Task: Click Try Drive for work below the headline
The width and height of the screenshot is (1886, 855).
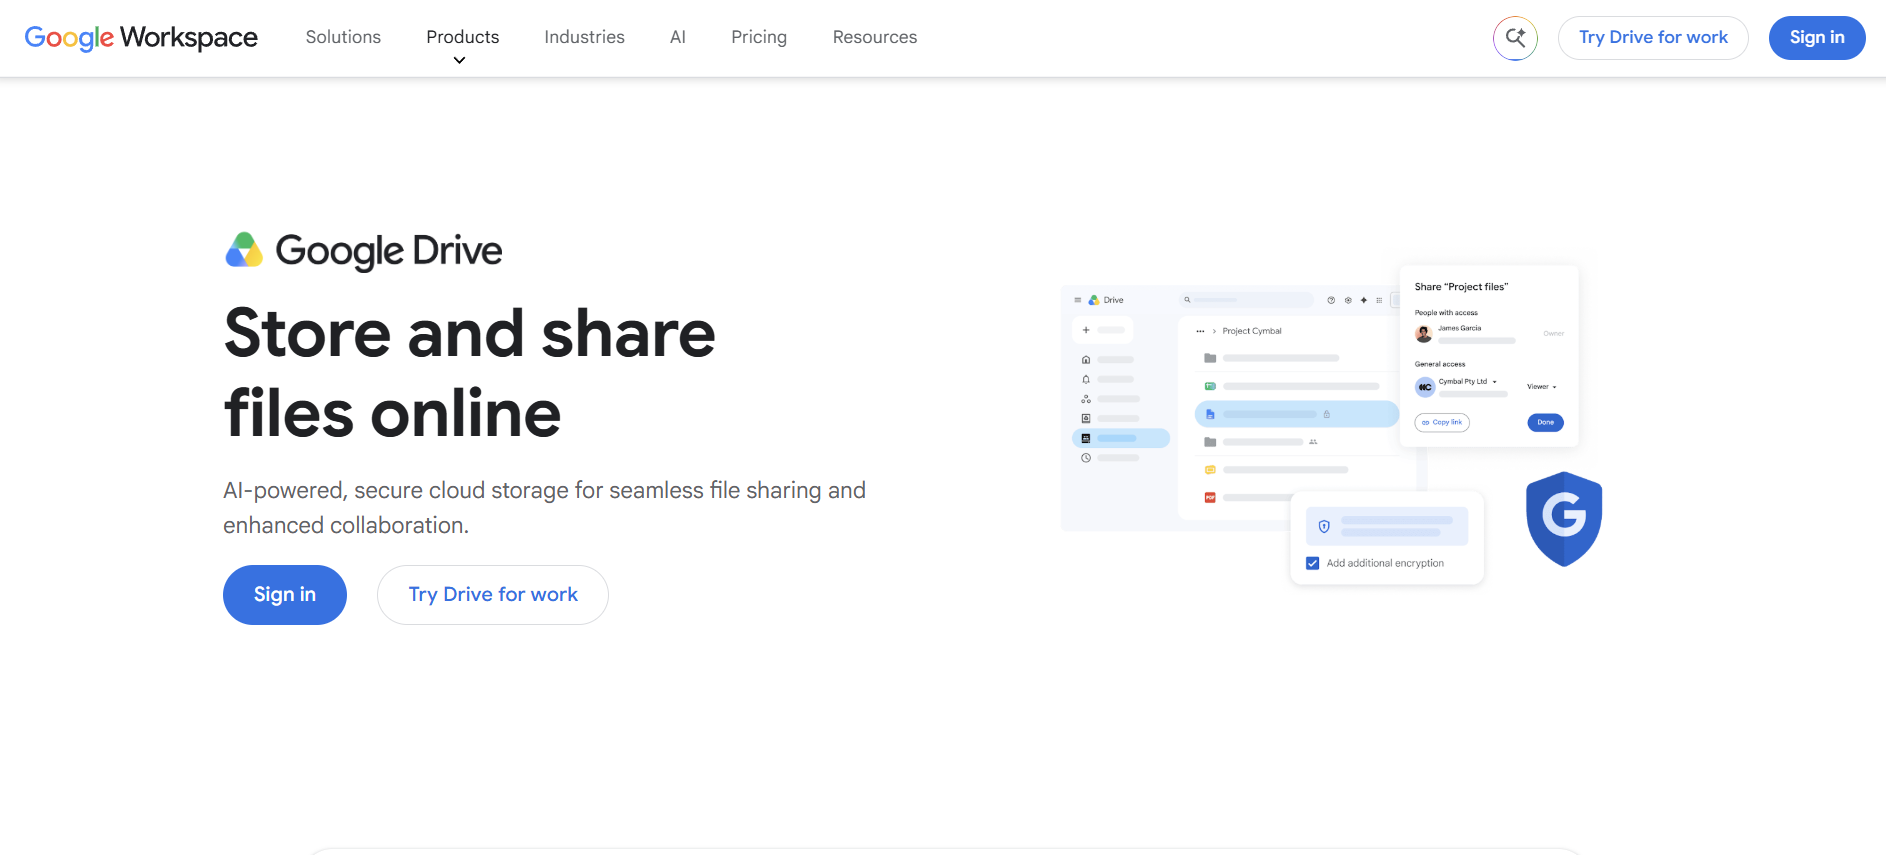Action: (x=493, y=595)
